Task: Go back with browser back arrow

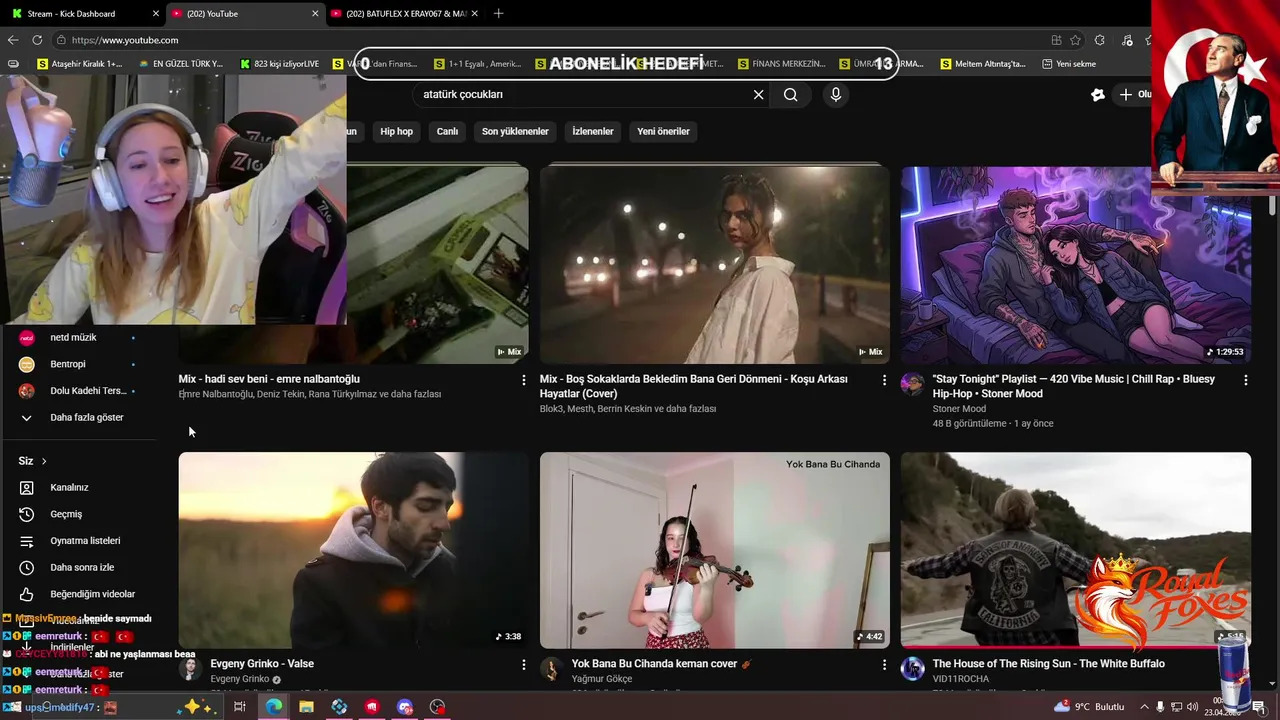Action: (13, 40)
